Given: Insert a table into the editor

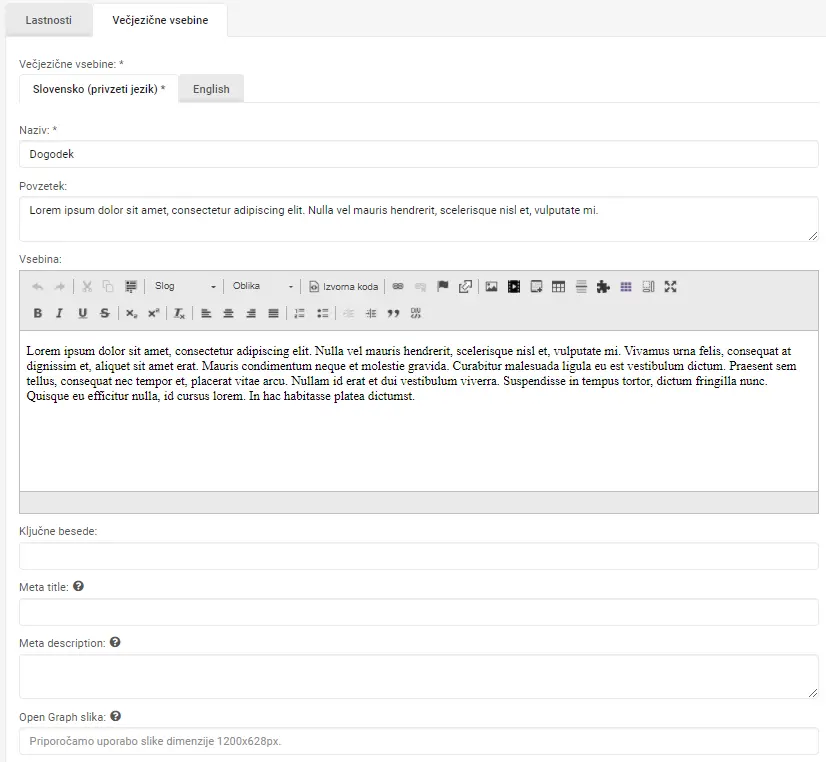Looking at the screenshot, I should coord(559,287).
